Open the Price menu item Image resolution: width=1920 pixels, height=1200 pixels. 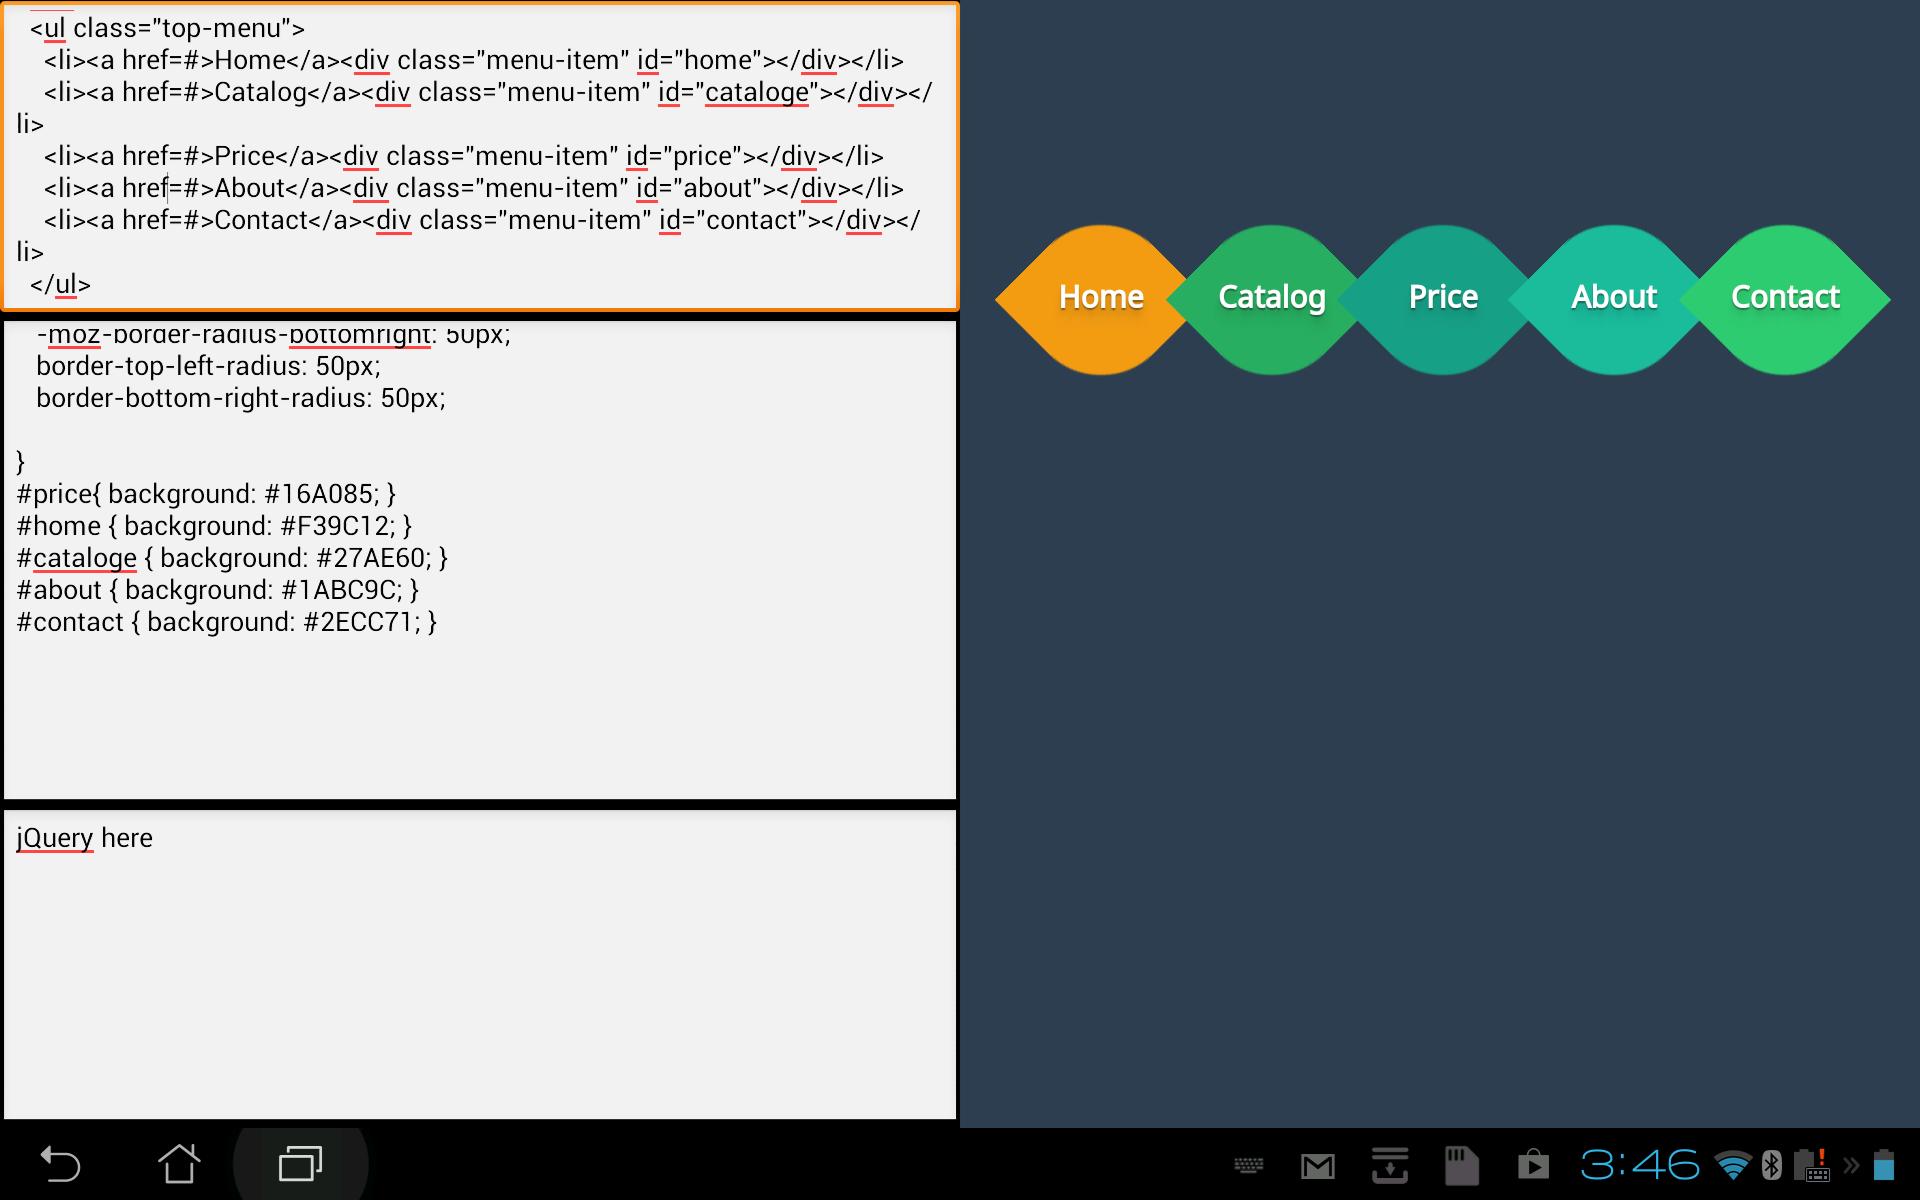(x=1443, y=298)
